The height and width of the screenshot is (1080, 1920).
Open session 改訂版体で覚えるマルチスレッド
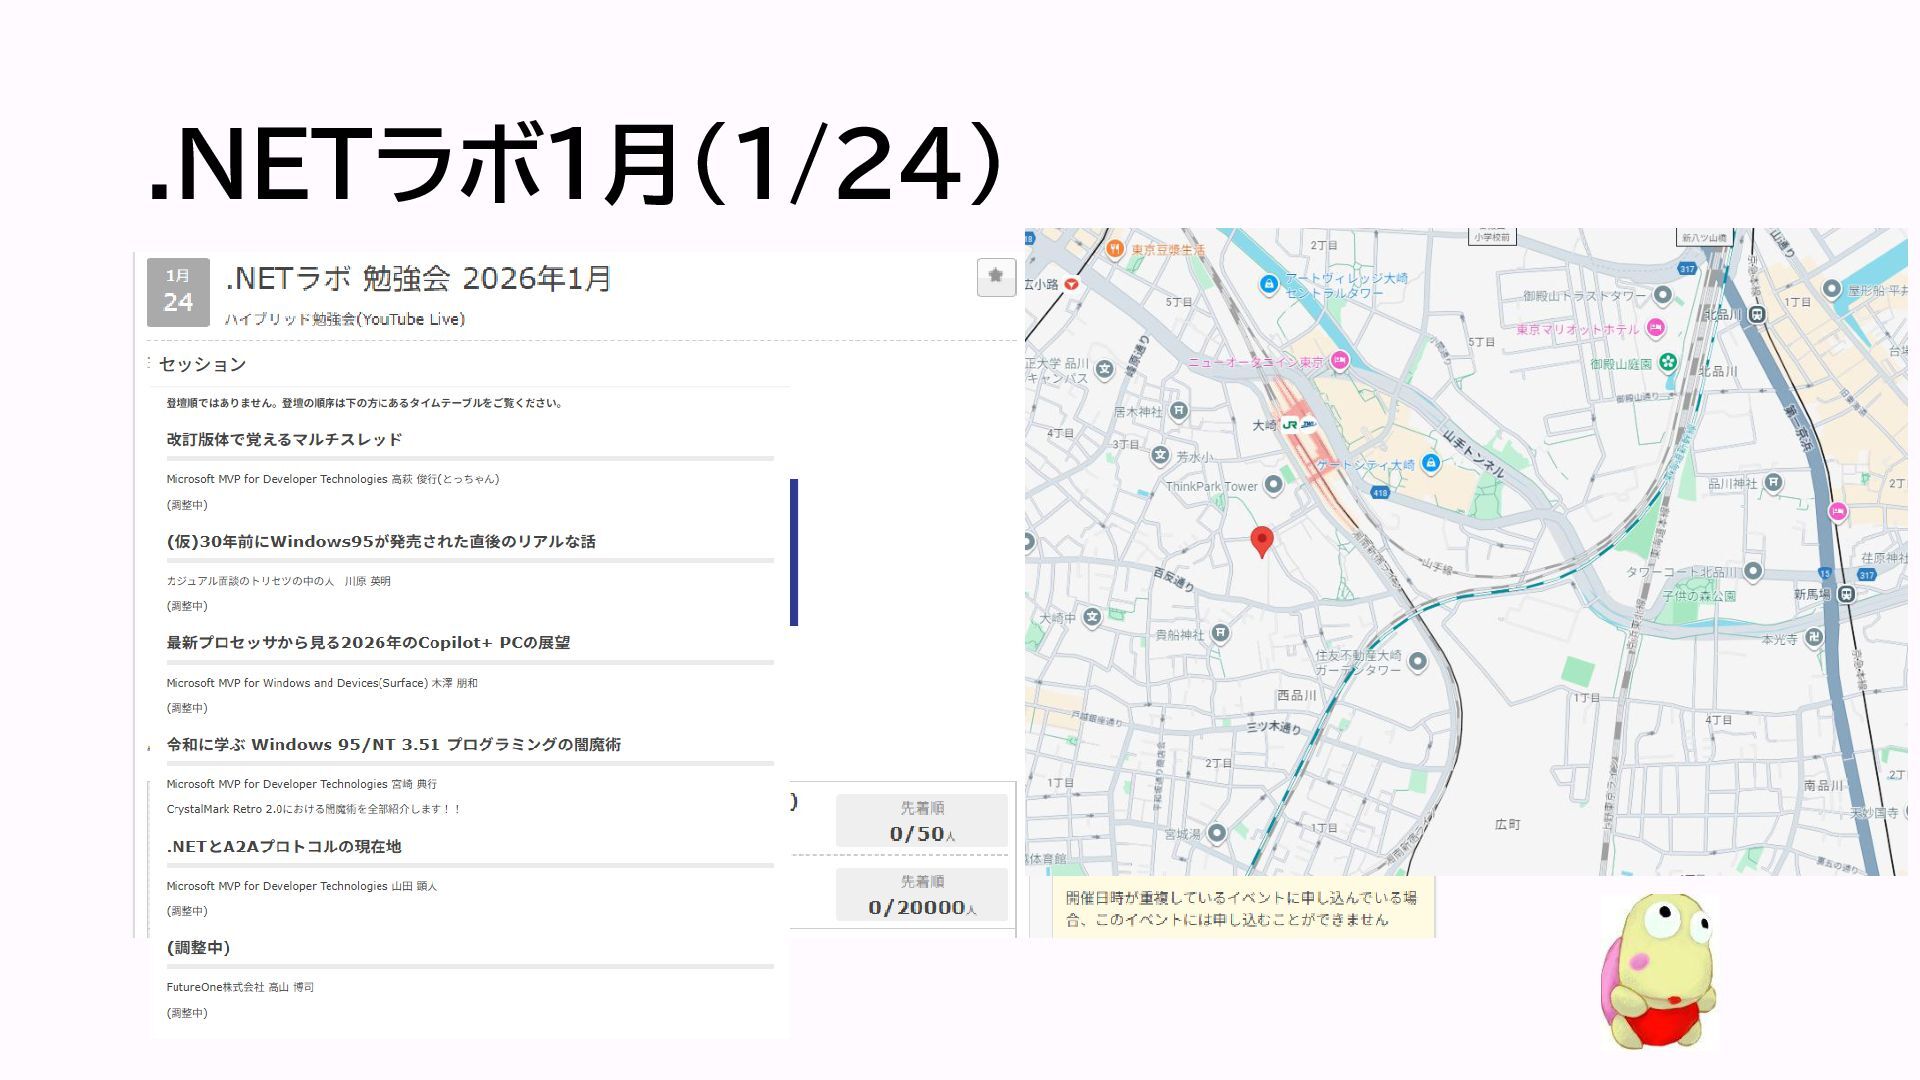[x=284, y=439]
